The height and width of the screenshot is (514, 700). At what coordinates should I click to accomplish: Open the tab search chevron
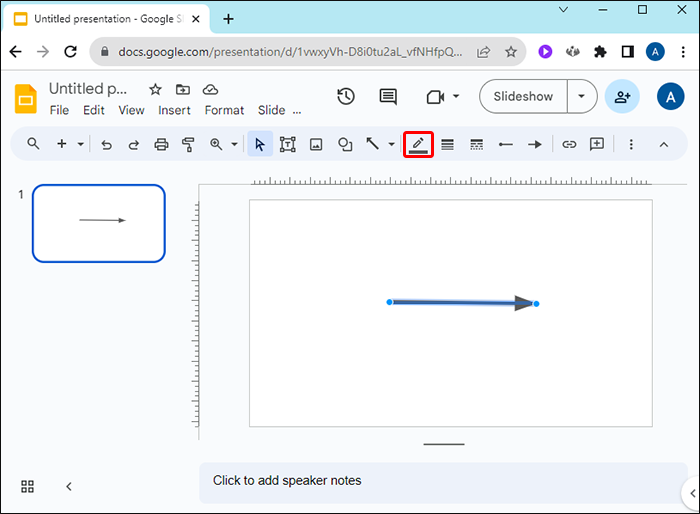click(563, 10)
